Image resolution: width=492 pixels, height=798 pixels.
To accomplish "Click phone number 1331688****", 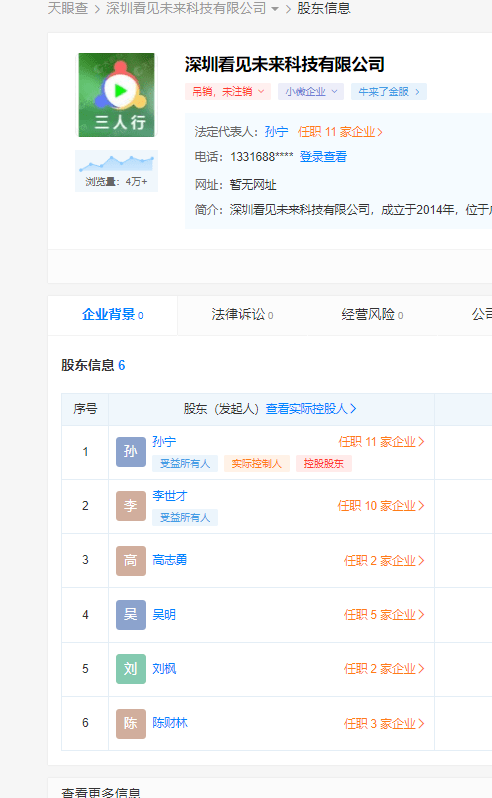I will tap(262, 157).
